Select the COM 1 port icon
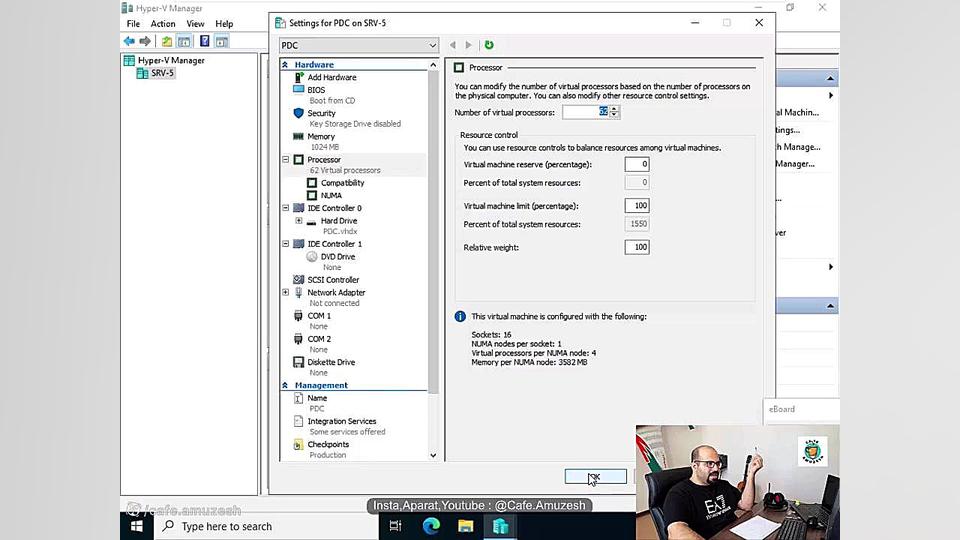The height and width of the screenshot is (540, 960). click(x=298, y=315)
